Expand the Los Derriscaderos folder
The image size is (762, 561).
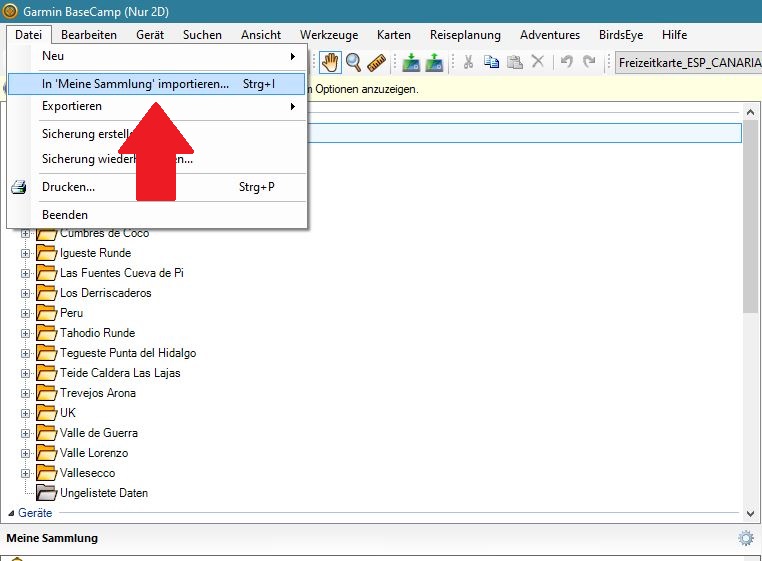(x=25, y=294)
